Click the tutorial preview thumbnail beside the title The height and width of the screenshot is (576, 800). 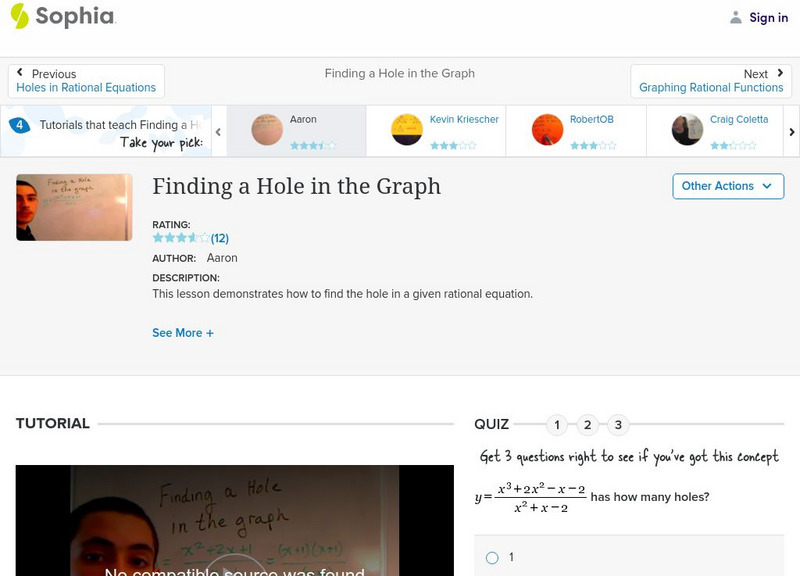[x=76, y=207]
